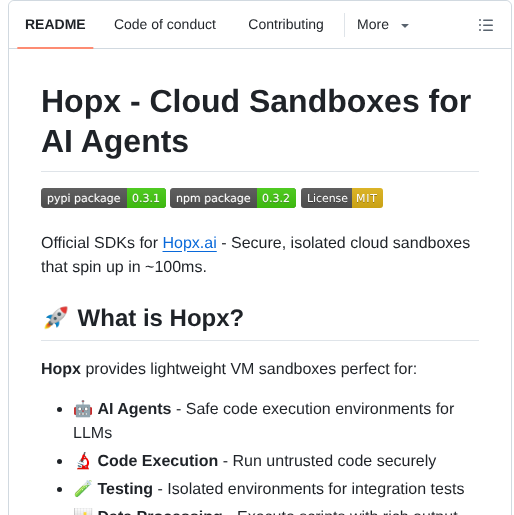Click the License MIT badge
Screen dimensions: 514x515
[x=342, y=198]
